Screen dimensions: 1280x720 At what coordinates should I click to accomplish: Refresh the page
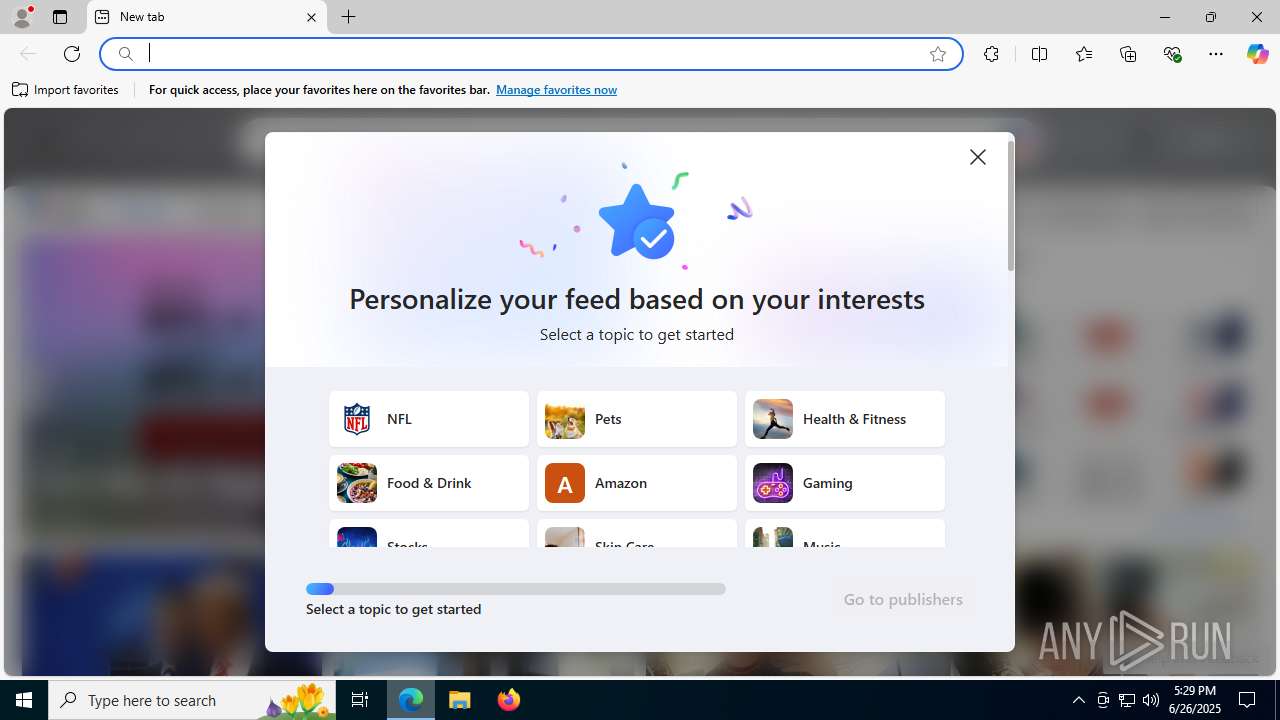72,54
